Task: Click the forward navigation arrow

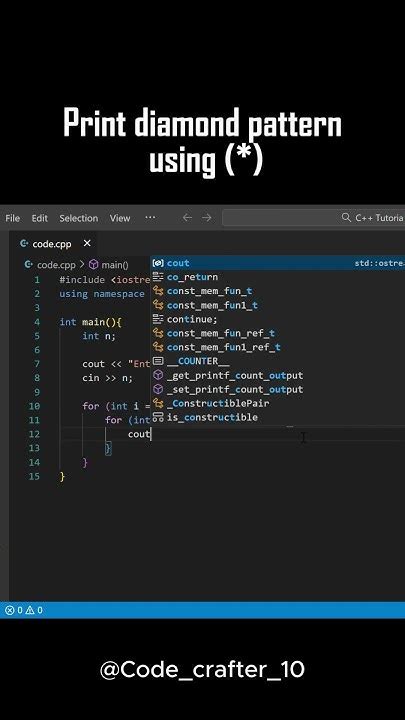Action: (x=207, y=218)
